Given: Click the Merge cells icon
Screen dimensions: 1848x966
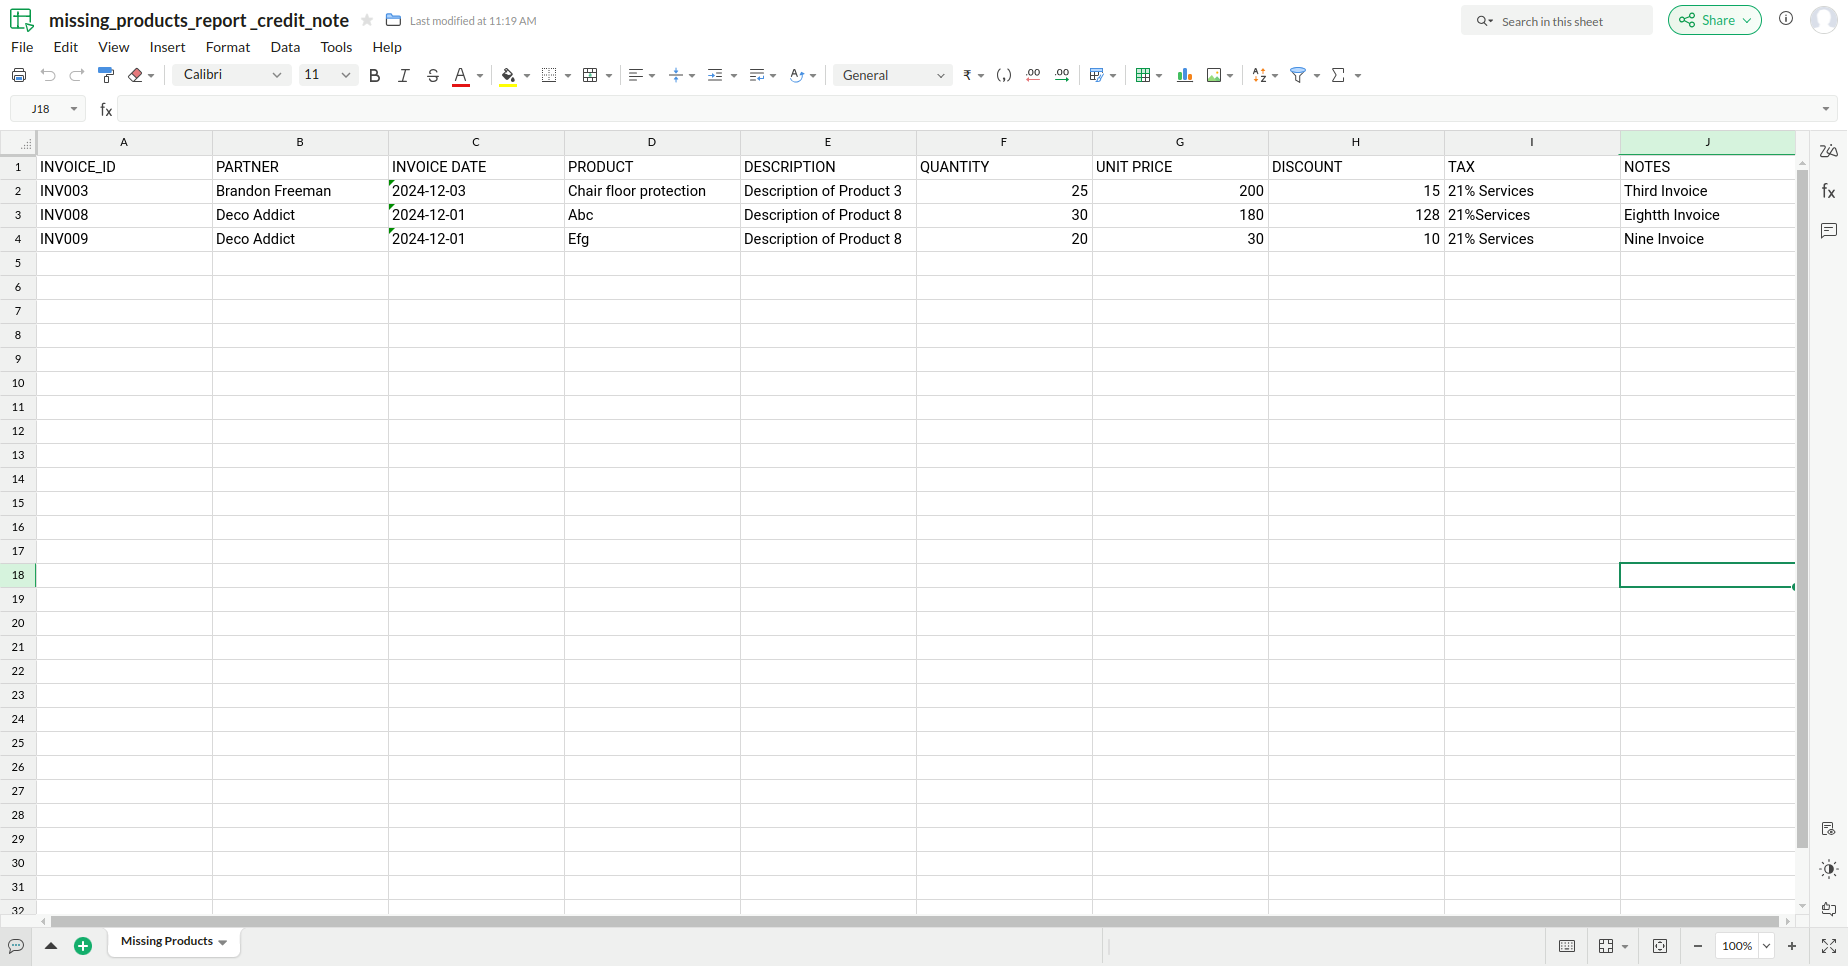Looking at the screenshot, I should [x=590, y=75].
